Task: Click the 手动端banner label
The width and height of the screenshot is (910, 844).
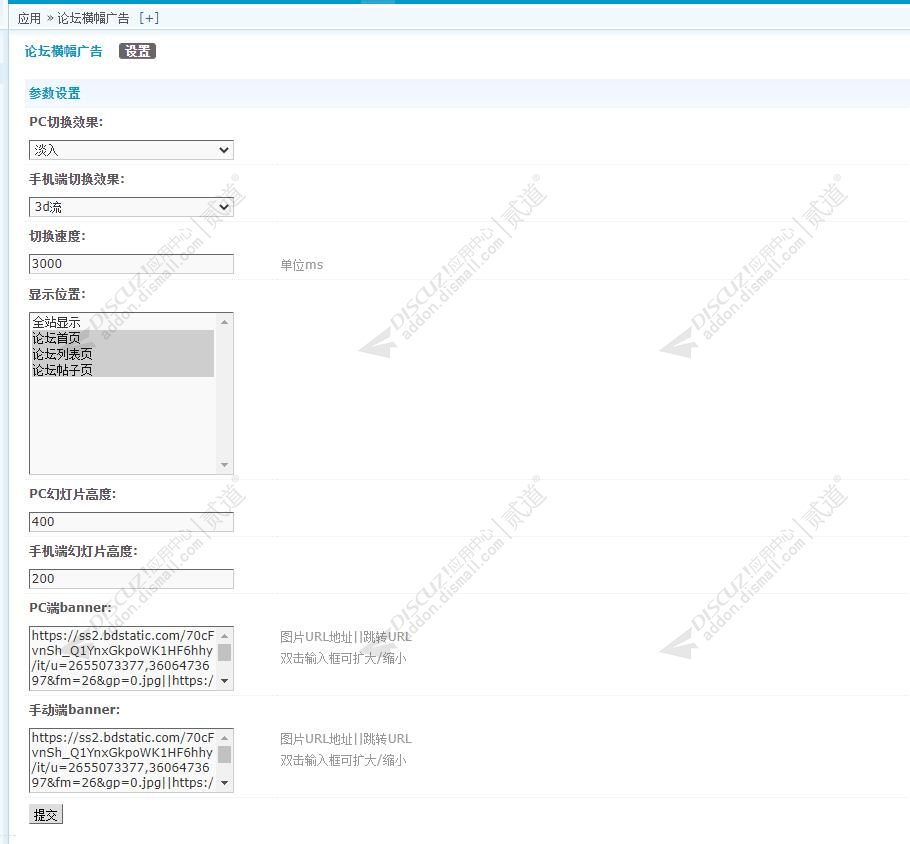Action: 75,710
